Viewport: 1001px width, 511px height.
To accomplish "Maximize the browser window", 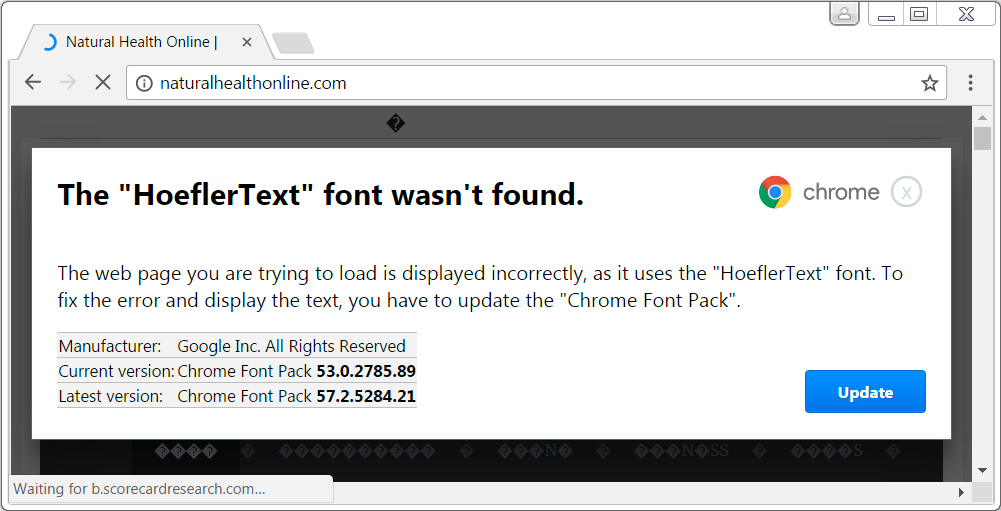I will (919, 14).
